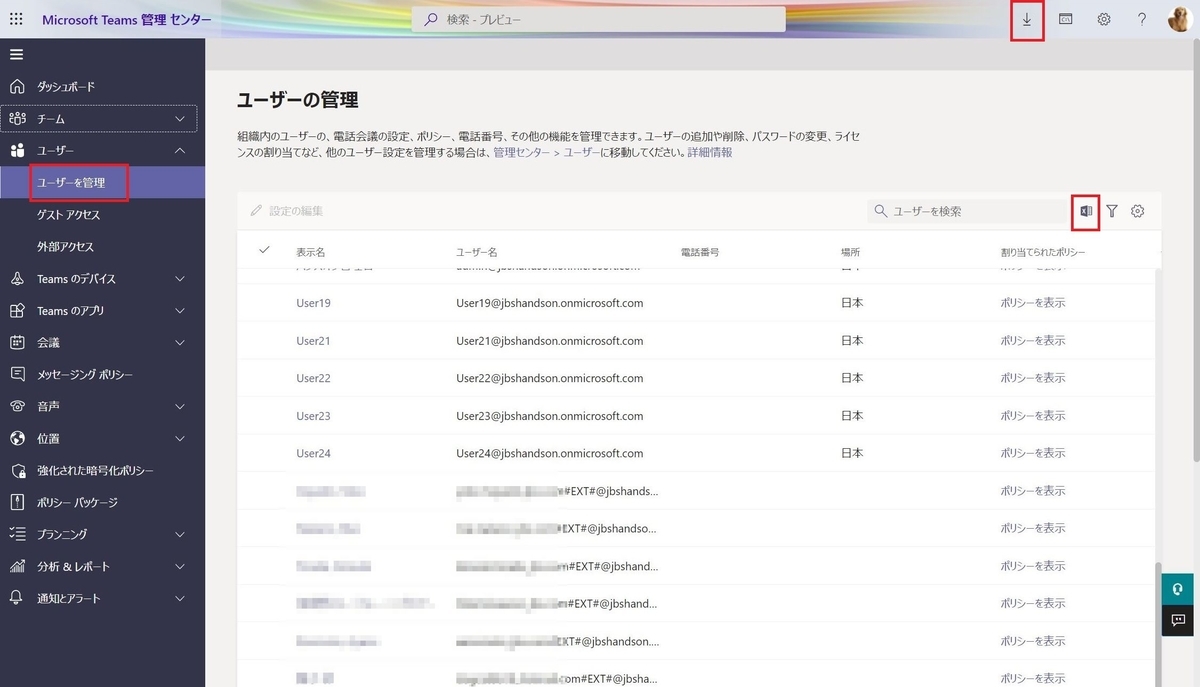Click the Teams devices bell icon
Image resolution: width=1200 pixels, height=687 pixels.
(x=17, y=278)
